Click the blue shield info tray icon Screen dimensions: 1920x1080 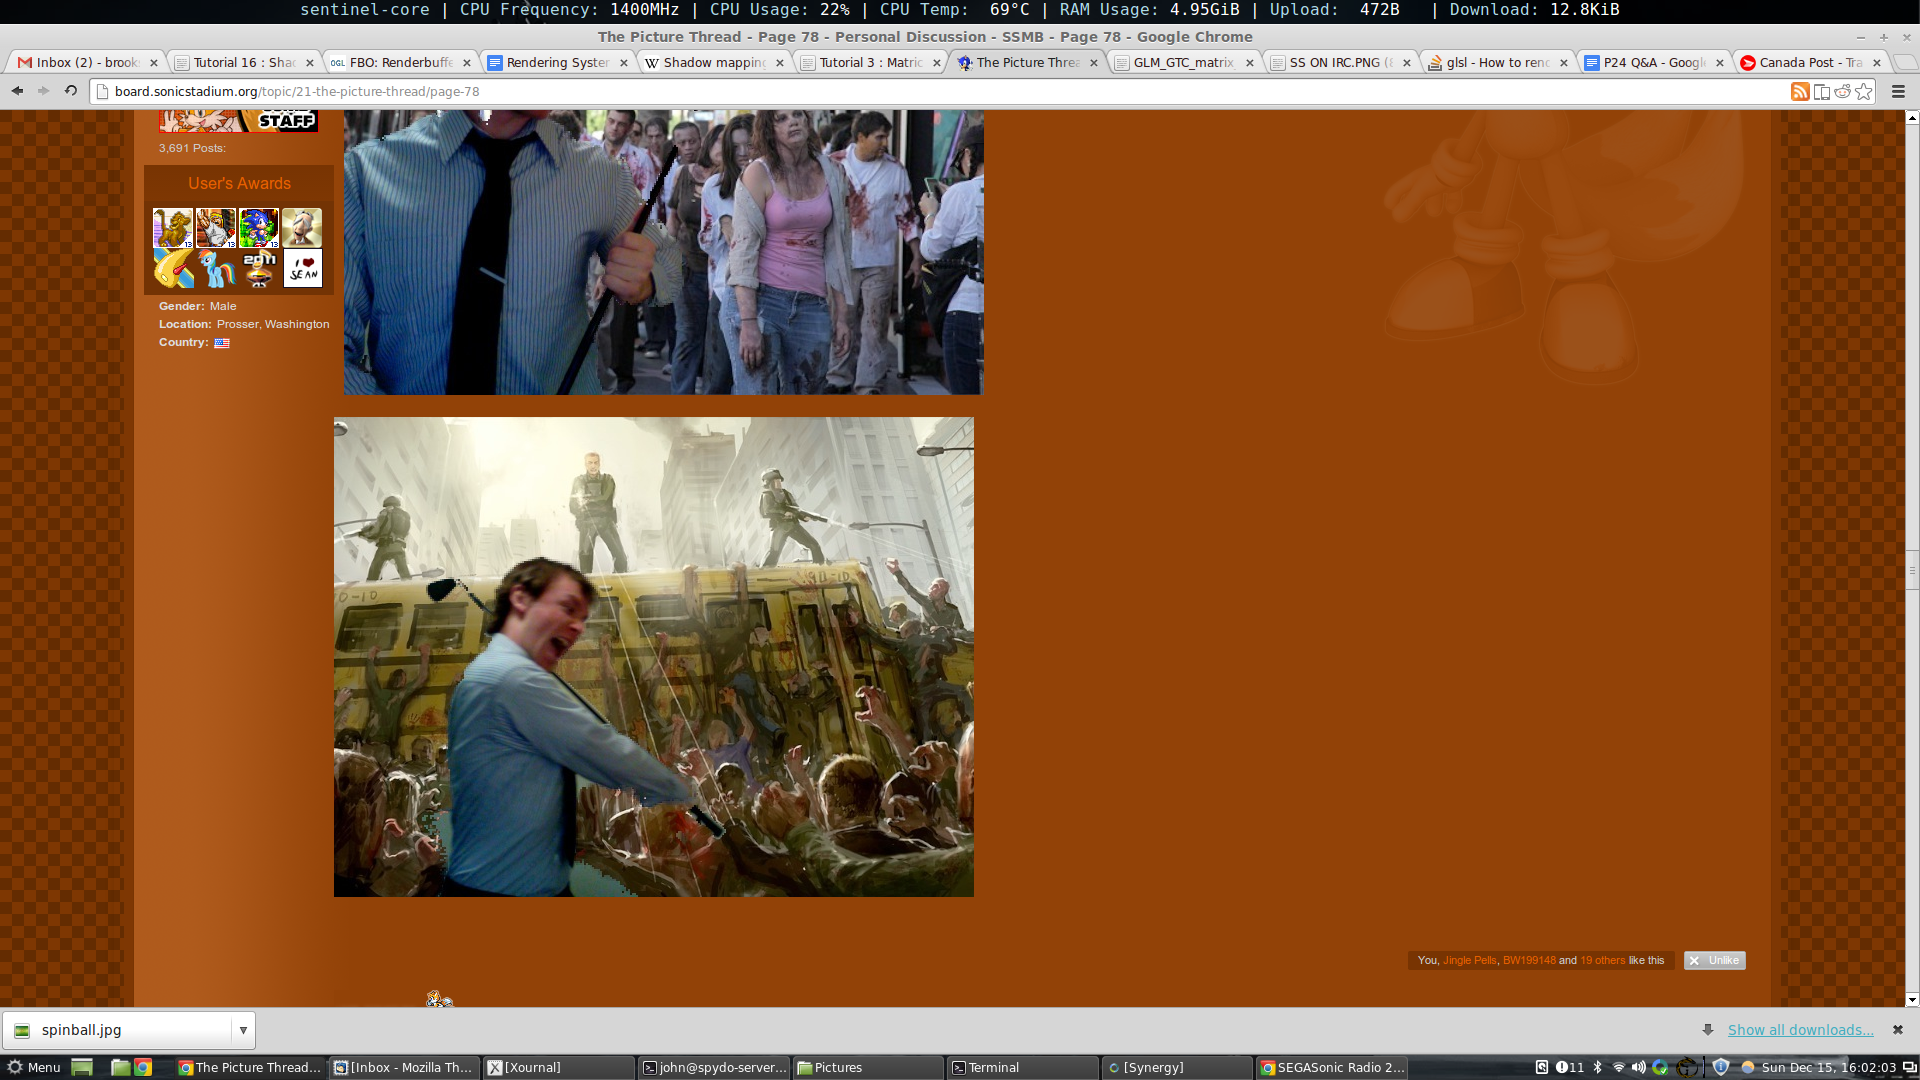click(x=1721, y=1067)
